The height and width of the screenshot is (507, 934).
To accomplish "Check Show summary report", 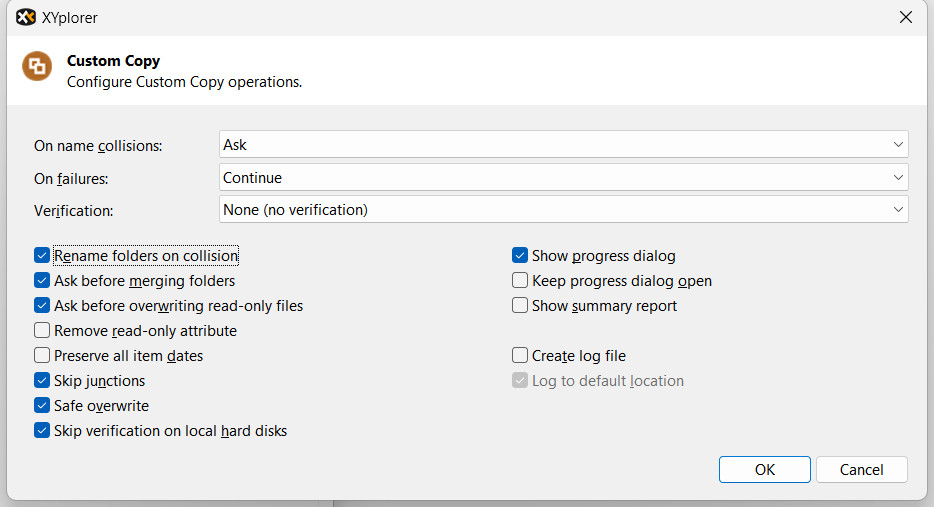I will [x=520, y=306].
